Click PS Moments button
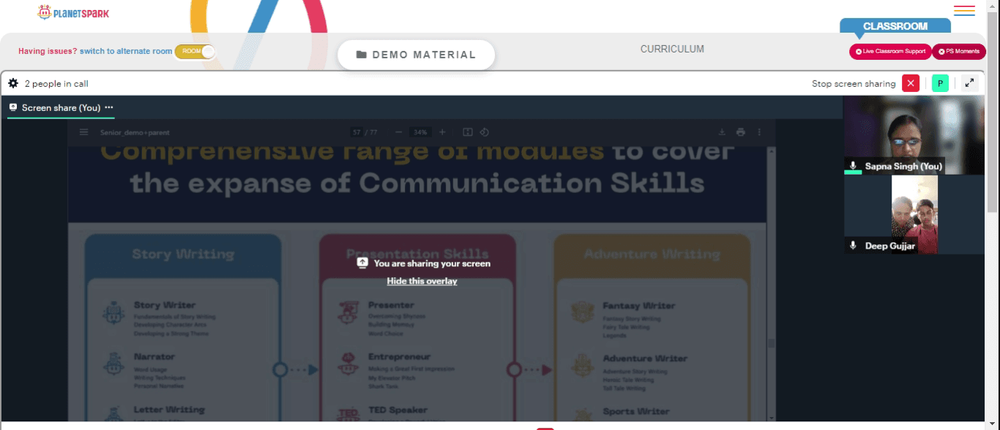This screenshot has height=430, width=1000. click(x=959, y=51)
